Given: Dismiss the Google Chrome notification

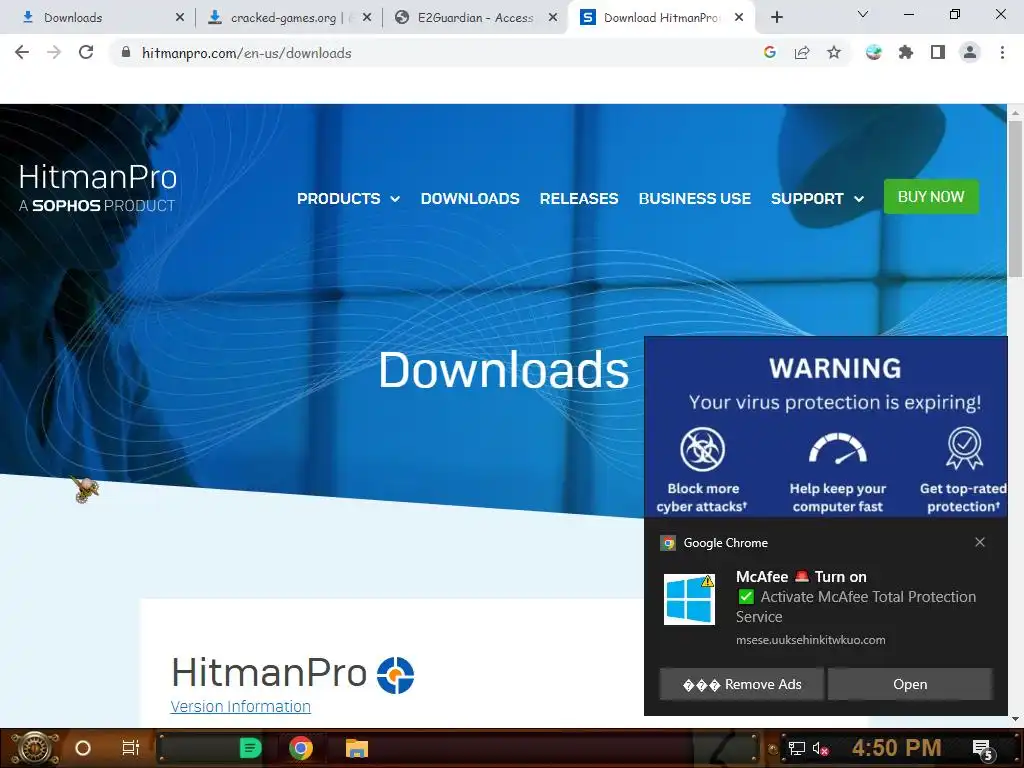Looking at the screenshot, I should (x=980, y=542).
